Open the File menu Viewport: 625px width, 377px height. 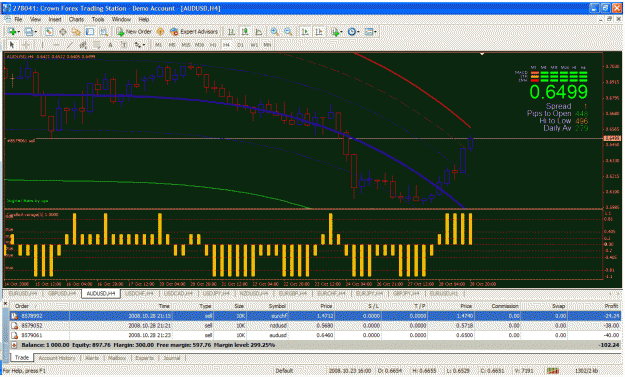click(18, 19)
